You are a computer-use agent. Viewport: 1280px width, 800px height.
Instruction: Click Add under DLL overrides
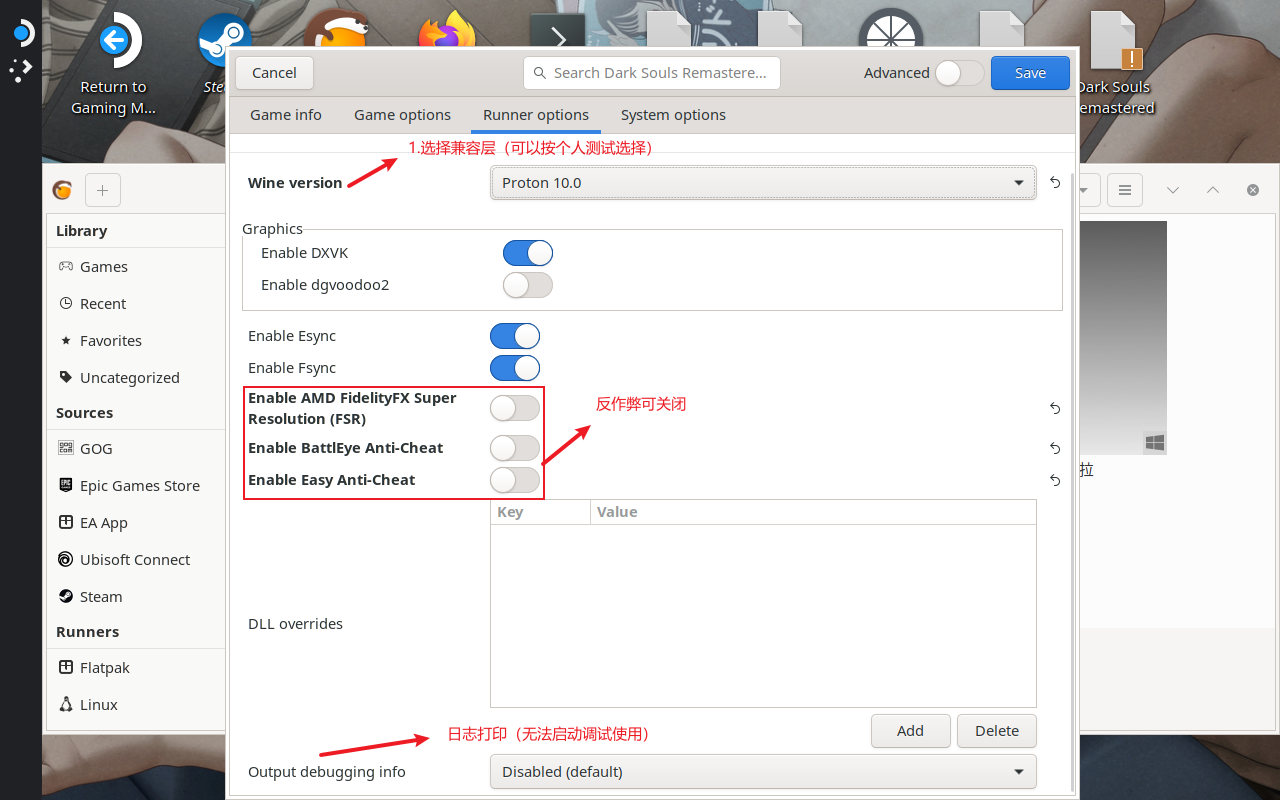click(910, 731)
